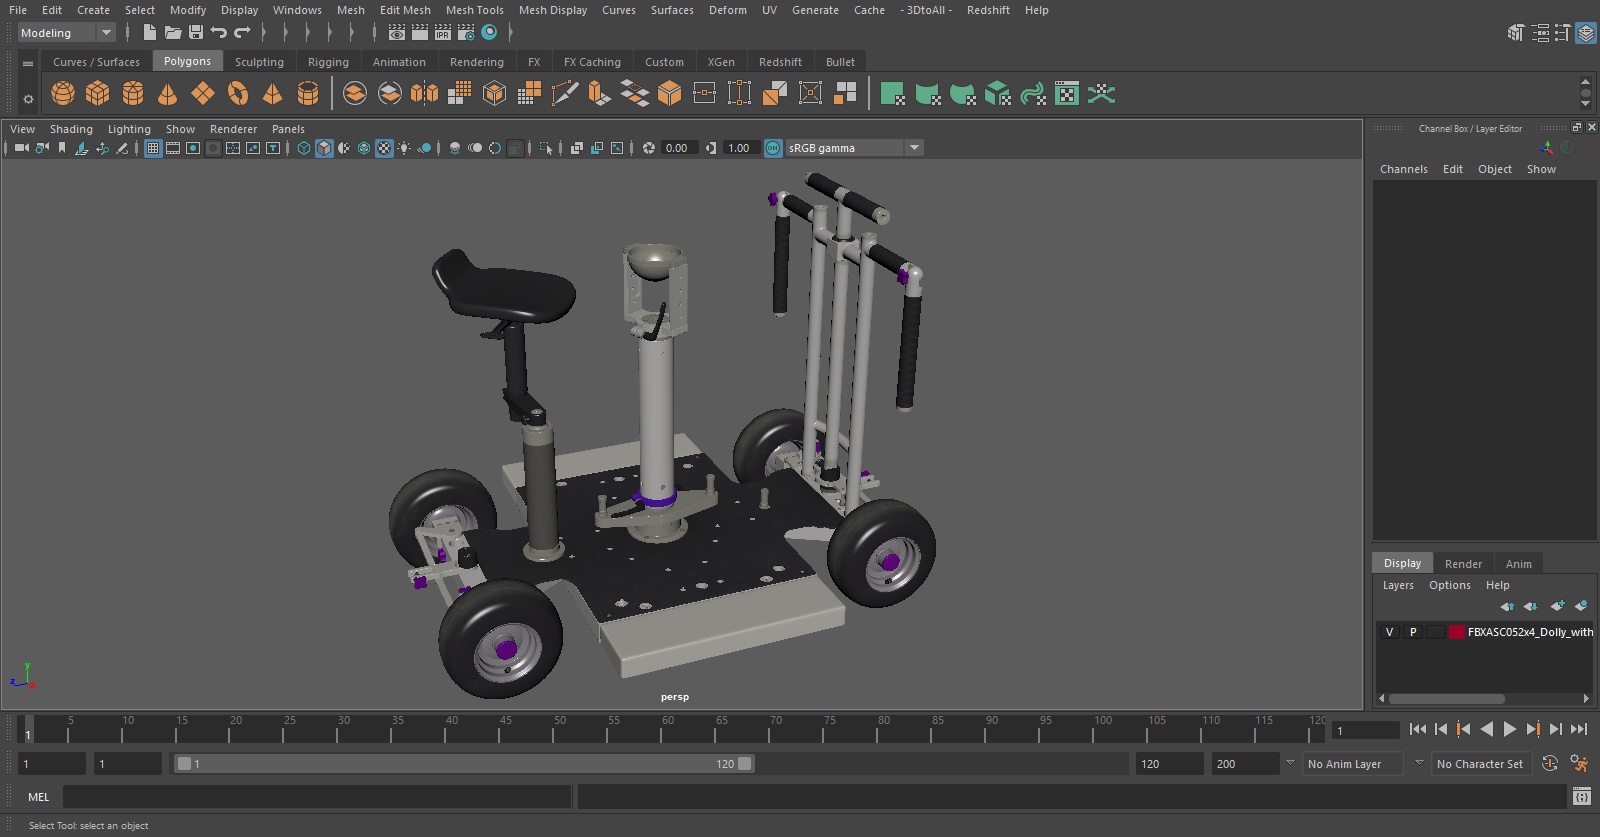The width and height of the screenshot is (1600, 837).
Task: Go to end of playback range
Action: (x=1579, y=729)
